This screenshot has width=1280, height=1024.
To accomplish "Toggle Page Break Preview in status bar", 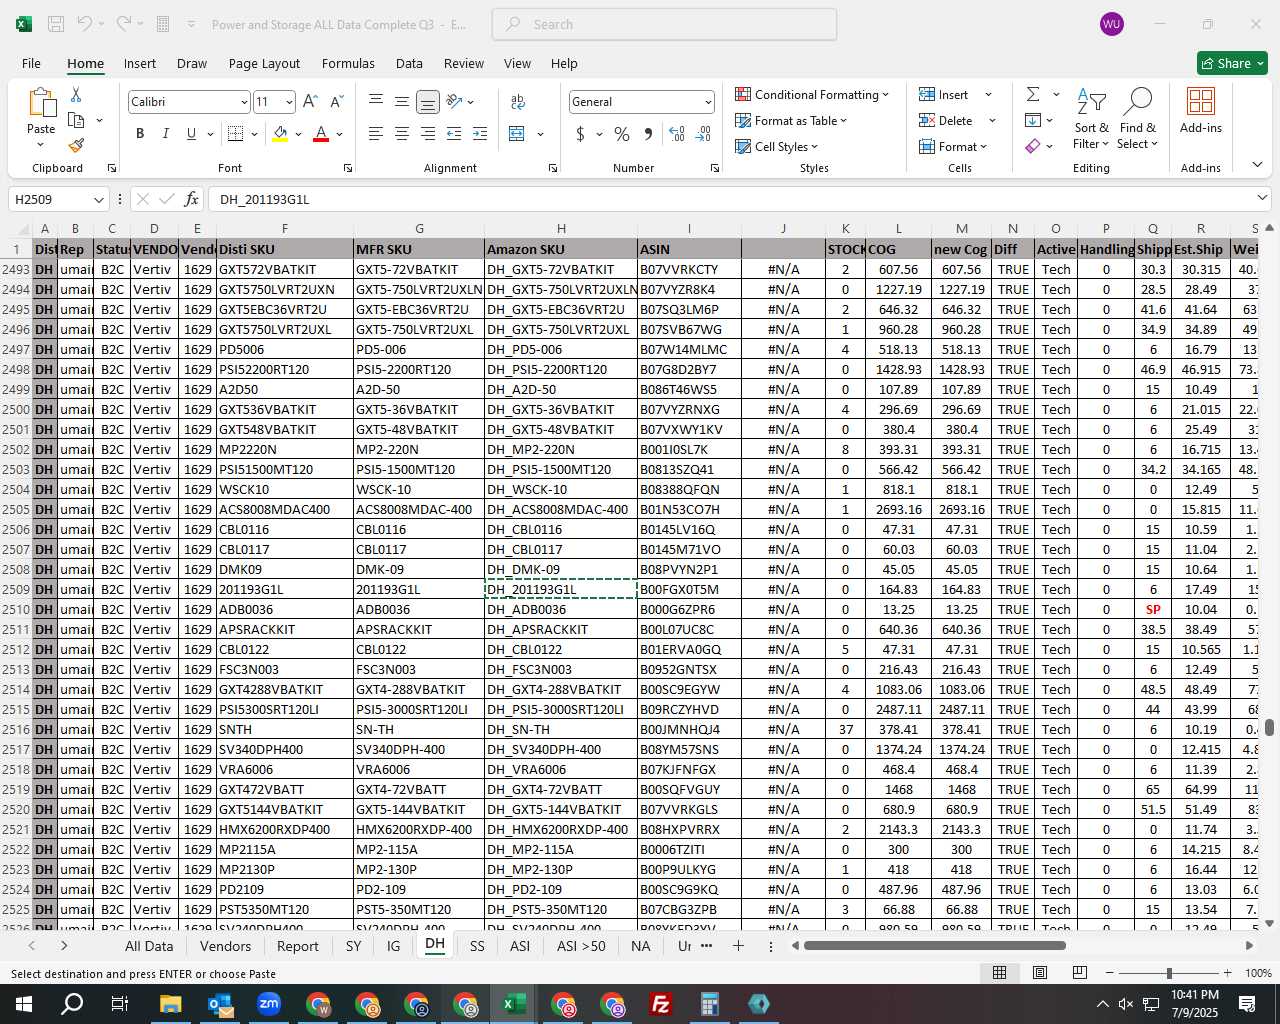I will [x=1079, y=973].
